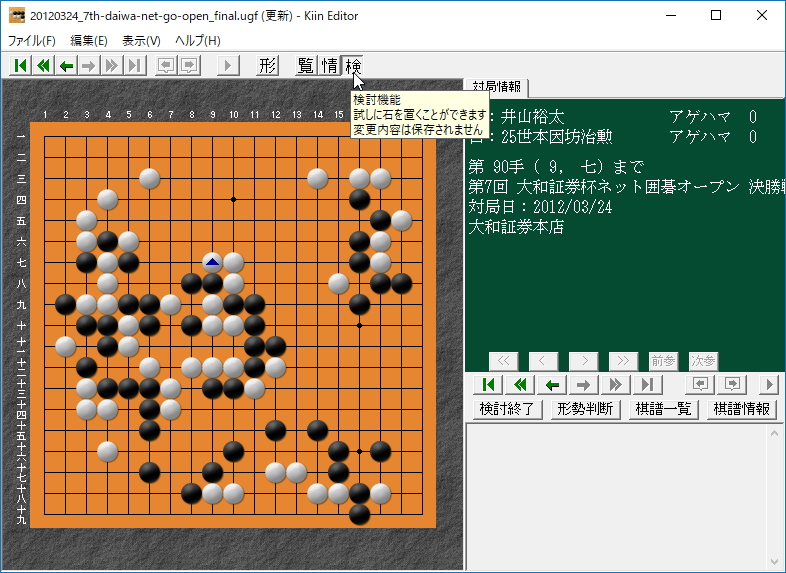Click the Kiin Editor title bar icon
This screenshot has height=573, width=786.
[x=17, y=15]
